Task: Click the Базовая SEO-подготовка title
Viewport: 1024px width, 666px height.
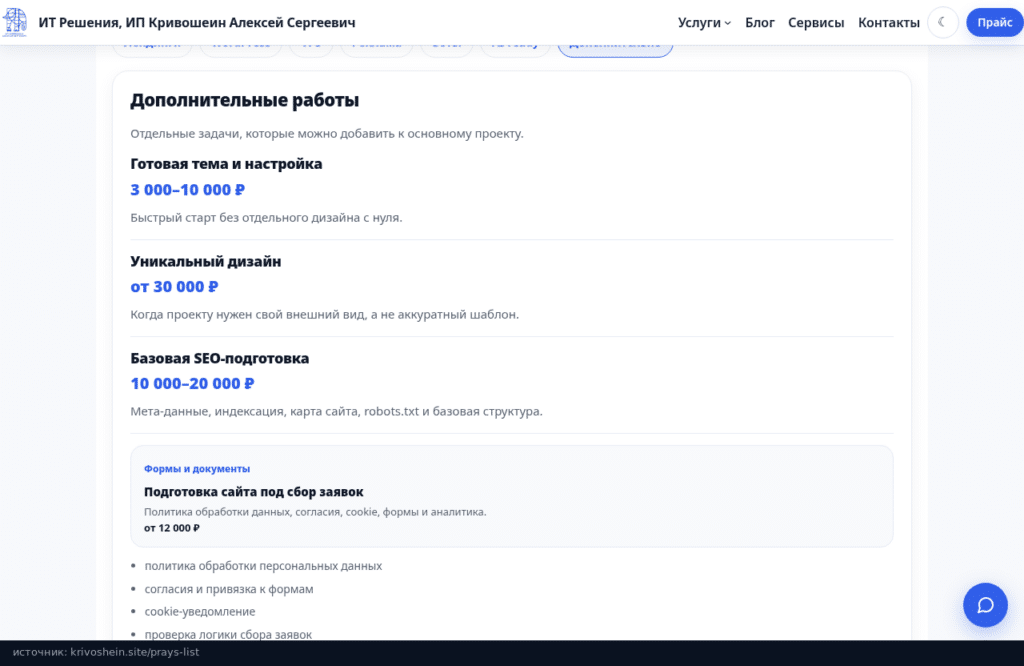Action: click(x=219, y=358)
